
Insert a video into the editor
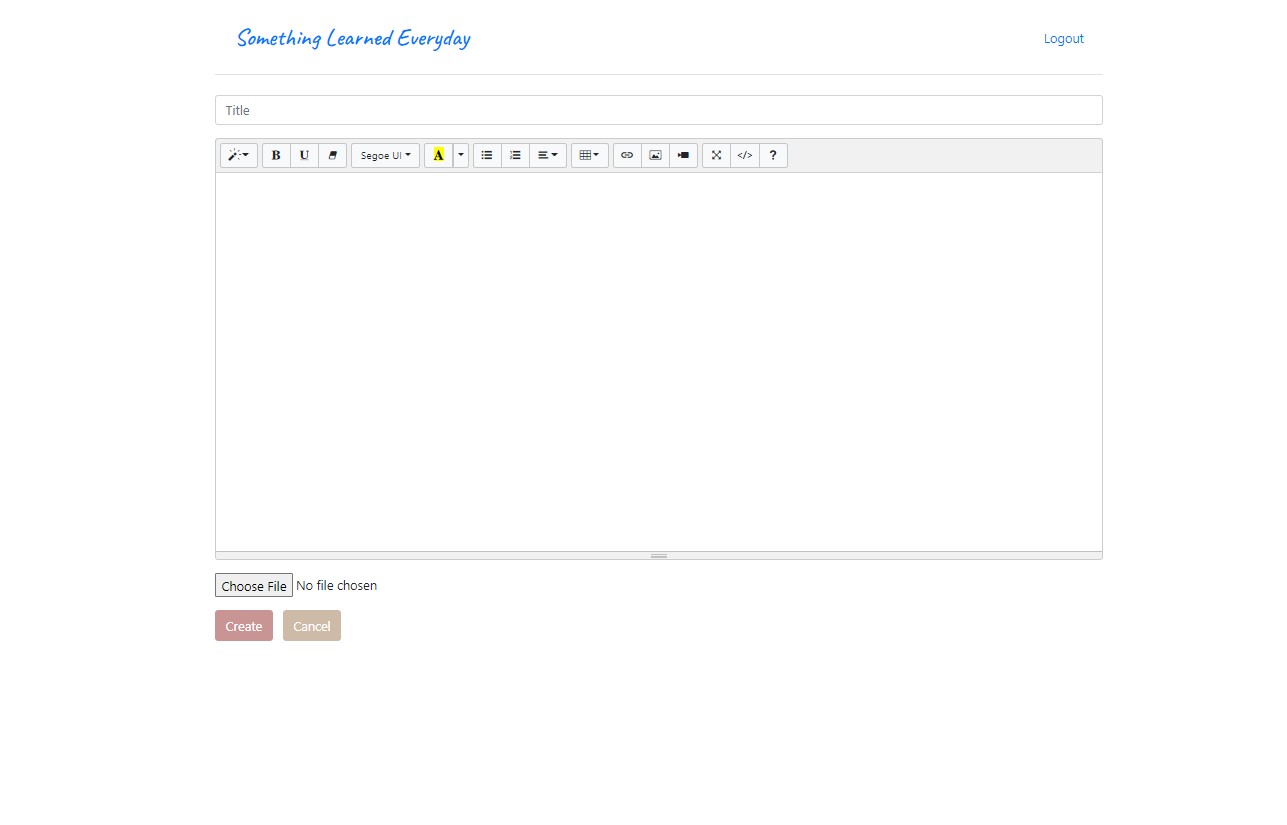(x=682, y=155)
